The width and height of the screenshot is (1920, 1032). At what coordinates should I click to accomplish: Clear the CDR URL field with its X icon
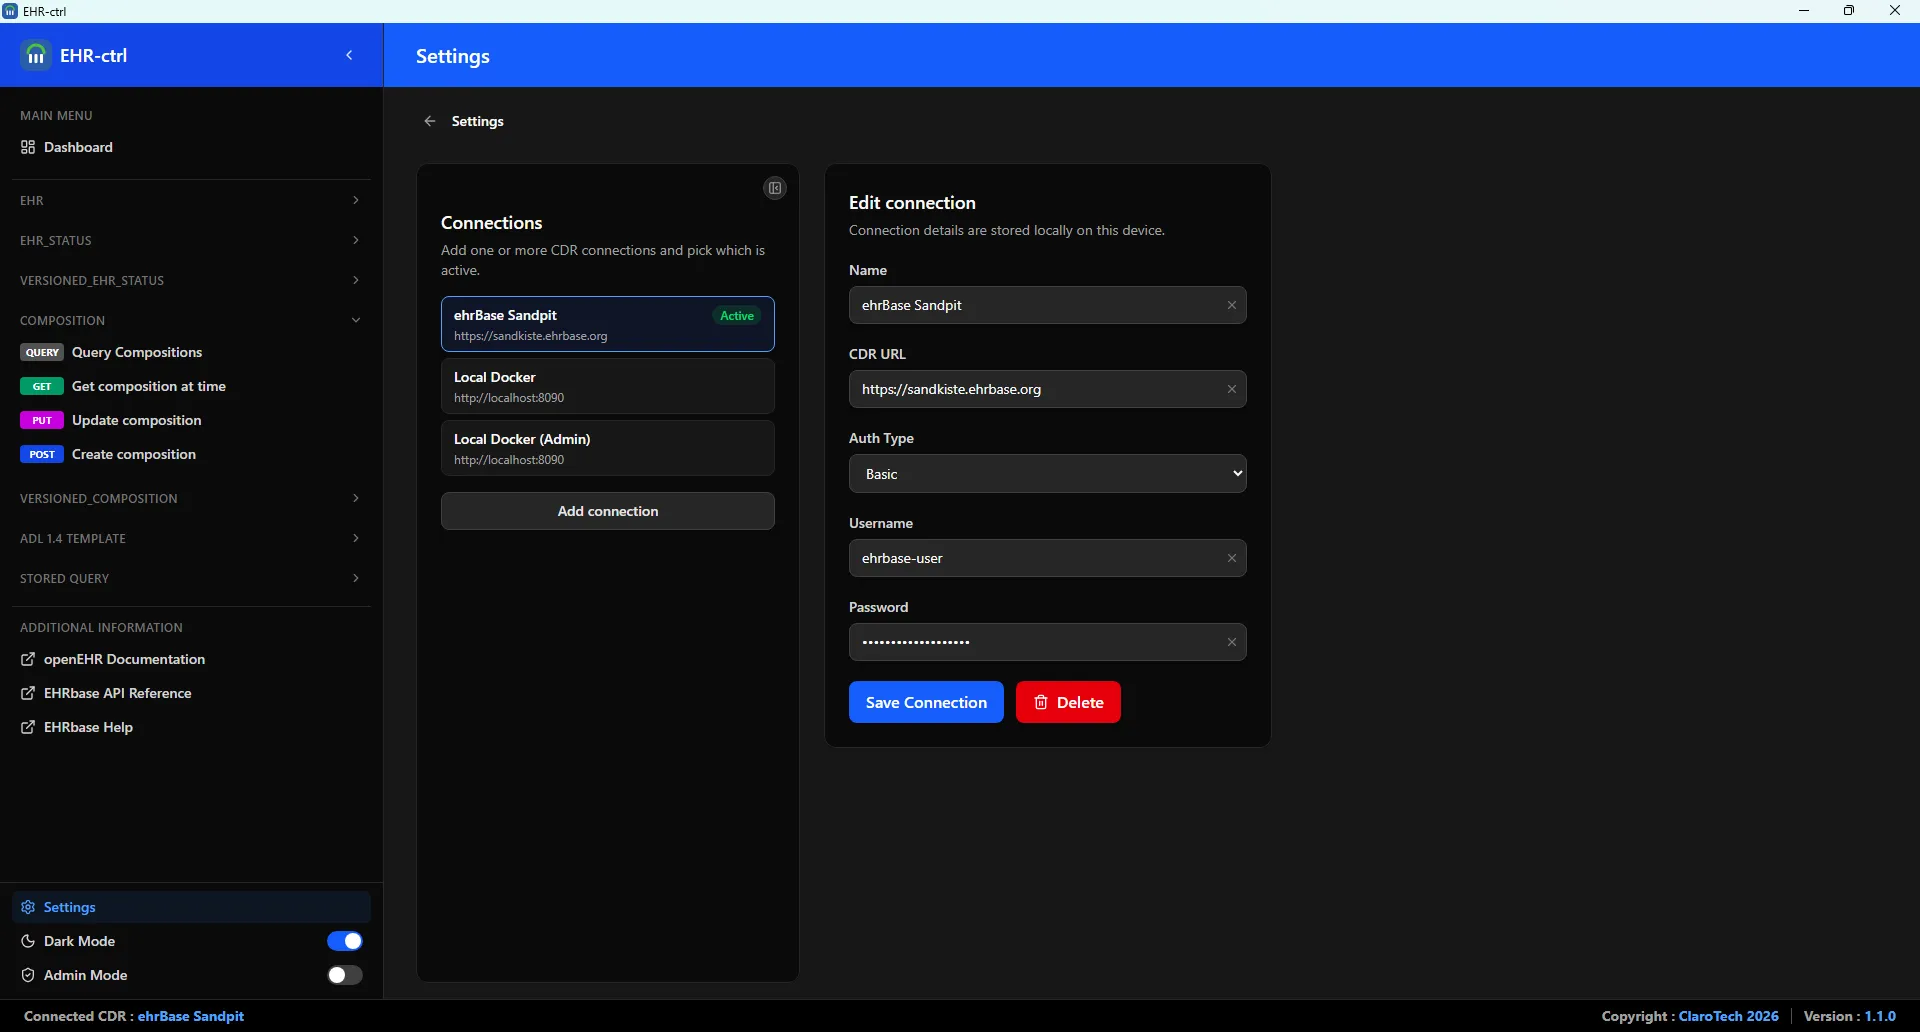click(x=1232, y=389)
